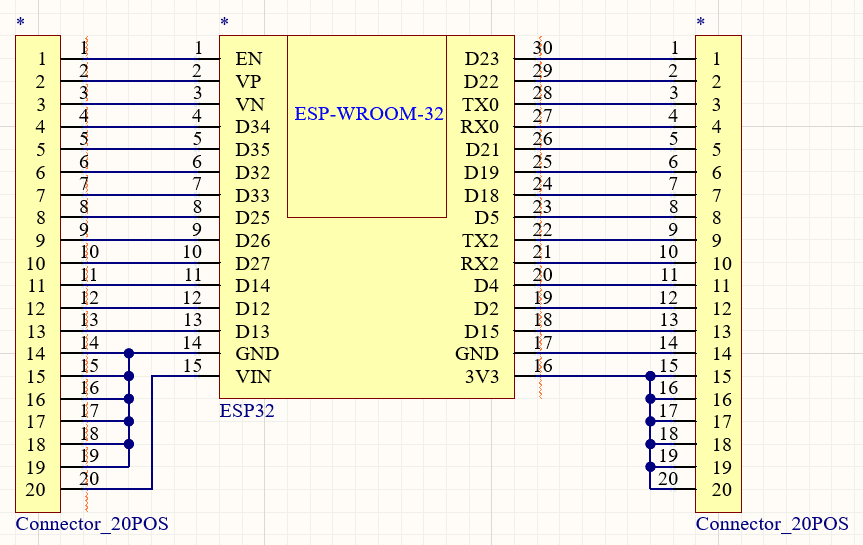This screenshot has height=545, width=863.
Task: Select the VIN pin on ESP32
Action: click(253, 377)
